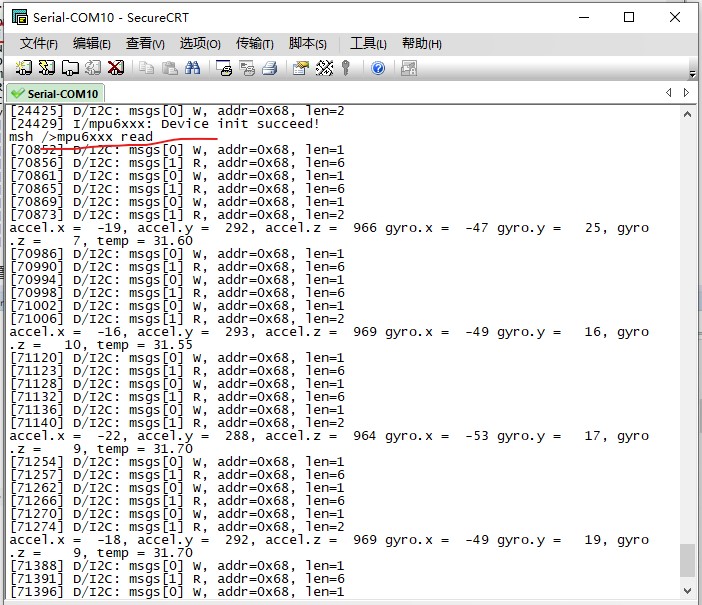Click the terminal scrollbar up arrow

pyautogui.click(x=687, y=114)
